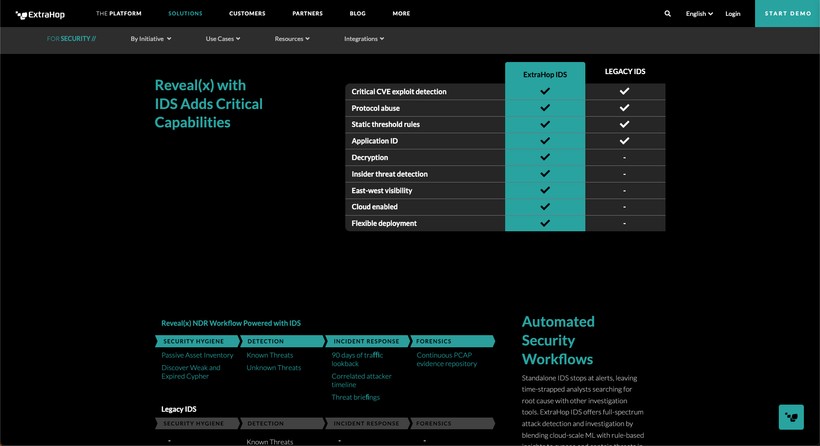820x446 pixels.
Task: Go to the Customers menu
Action: tap(247, 14)
